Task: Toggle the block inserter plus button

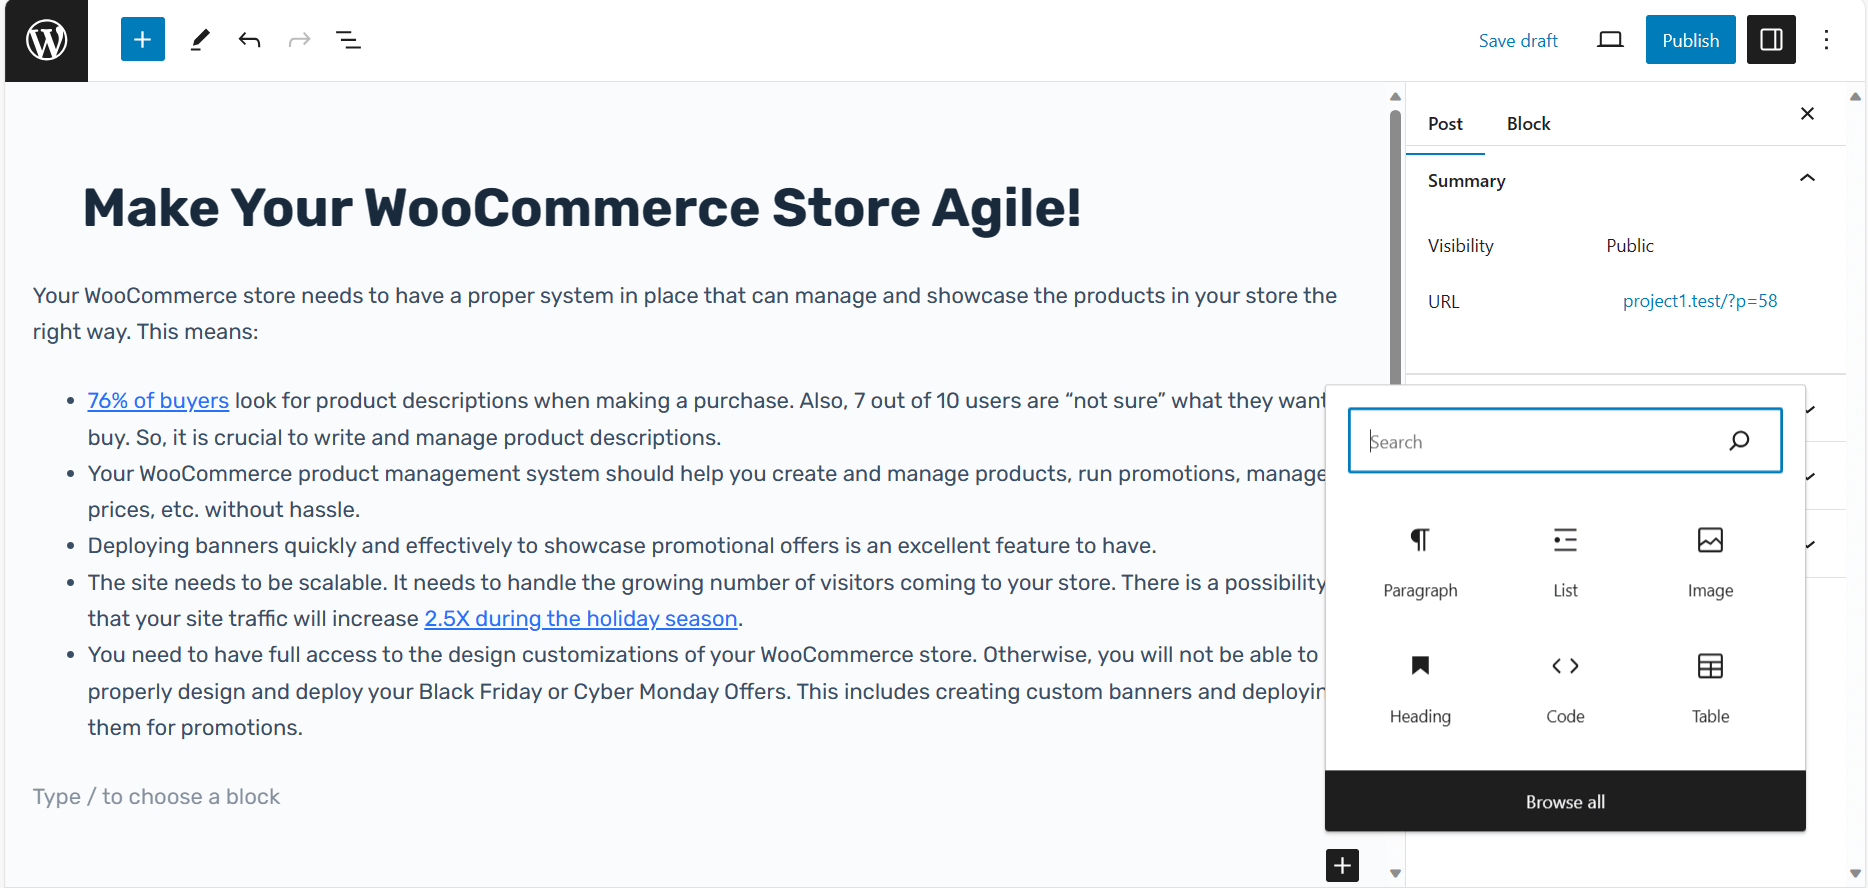Action: point(143,40)
